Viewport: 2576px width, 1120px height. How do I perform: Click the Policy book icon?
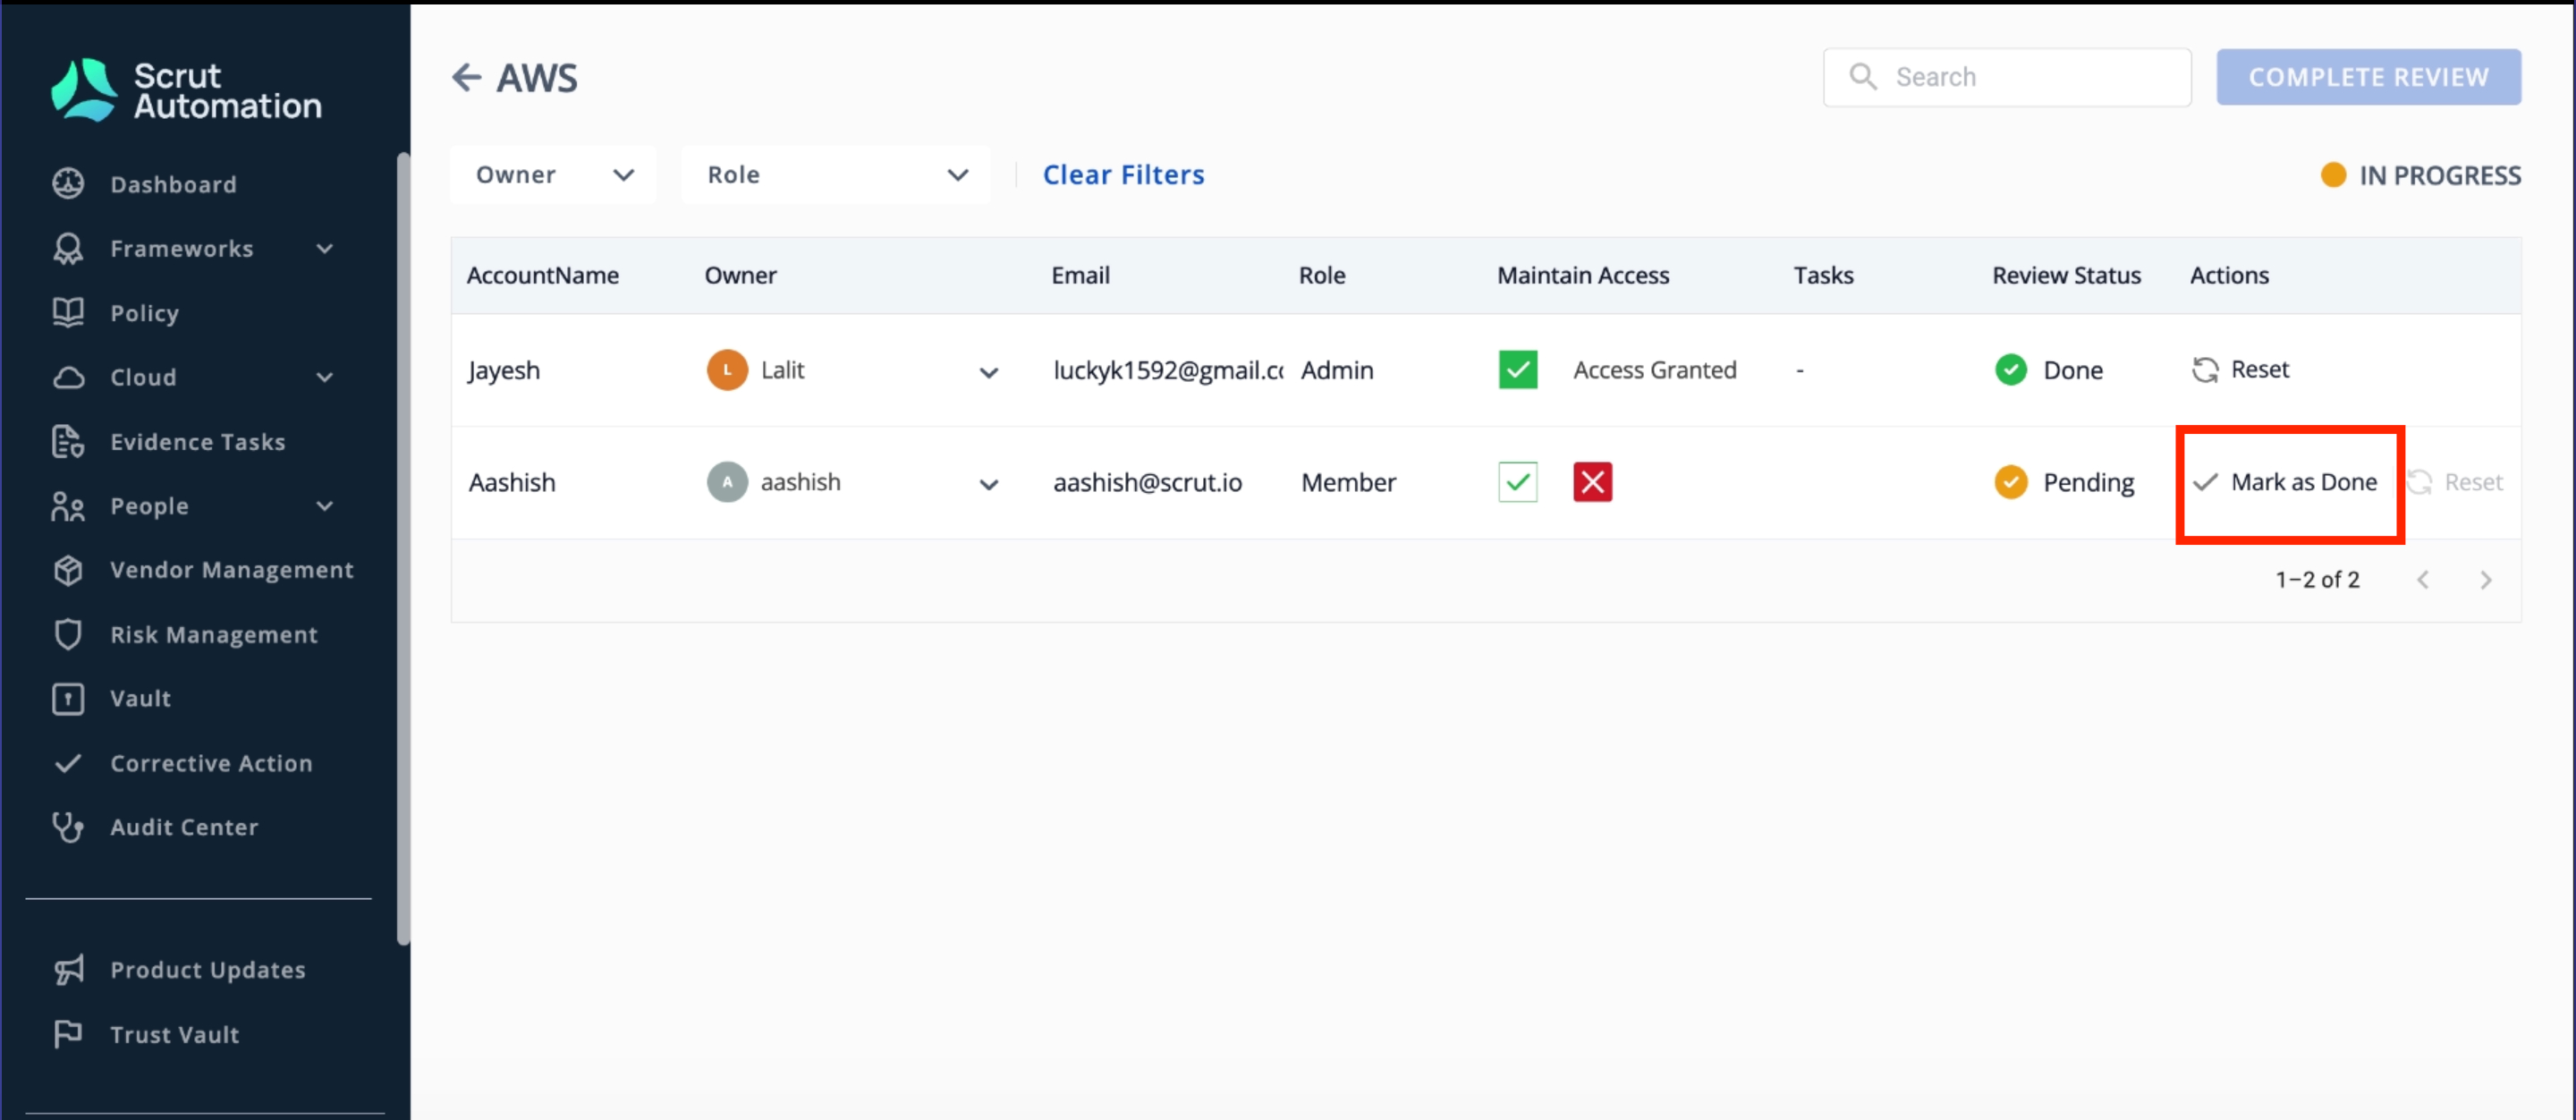tap(68, 313)
